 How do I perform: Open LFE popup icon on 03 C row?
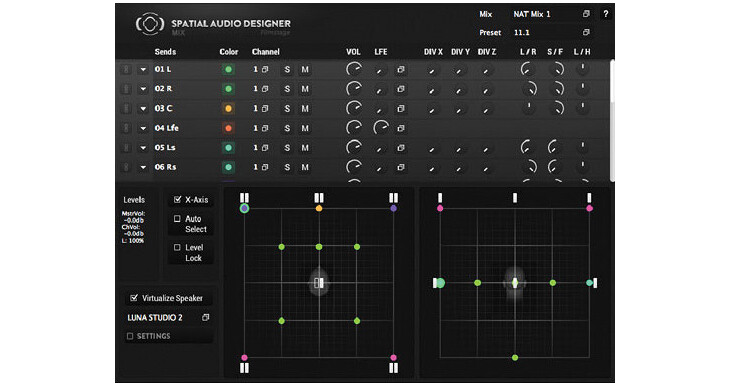pyautogui.click(x=400, y=109)
